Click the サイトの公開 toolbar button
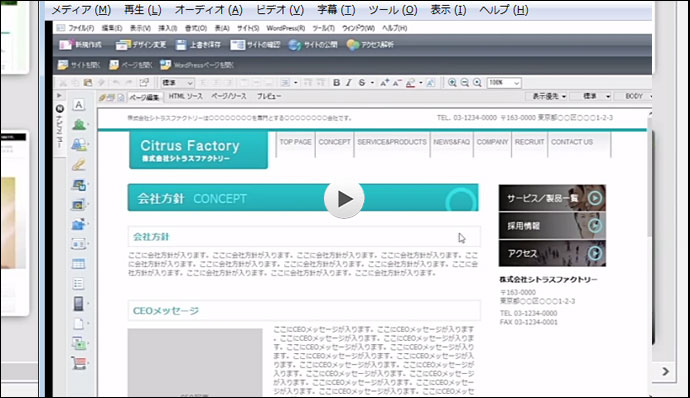Image resolution: width=690 pixels, height=398 pixels. coord(313,44)
